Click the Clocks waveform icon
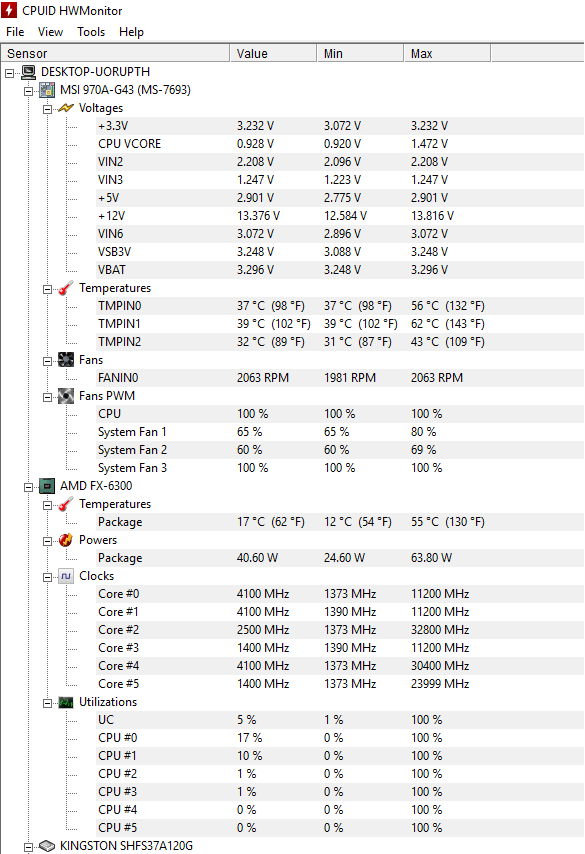The height and width of the screenshot is (854, 585). 66,576
